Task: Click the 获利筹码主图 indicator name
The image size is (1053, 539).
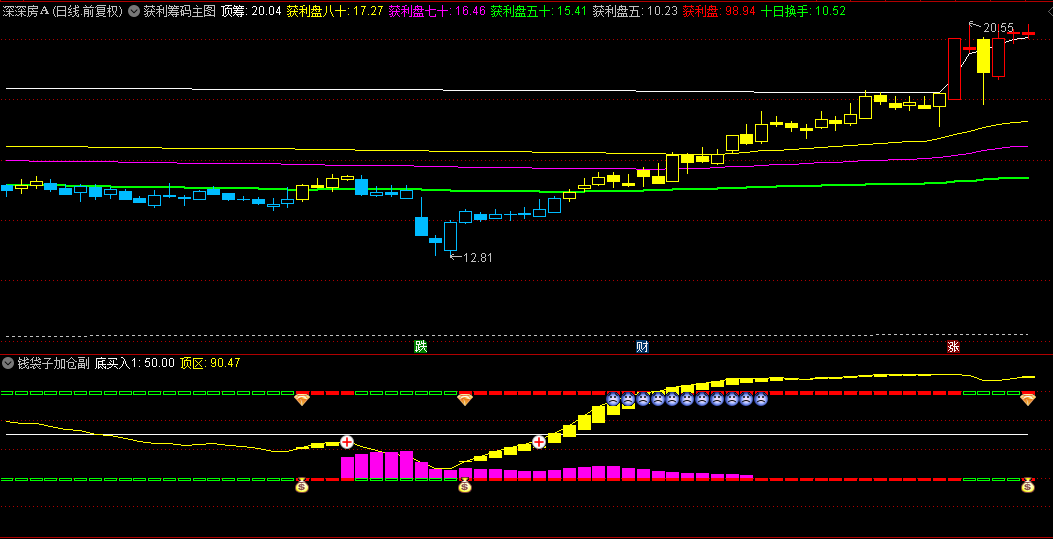Action: 179,11
